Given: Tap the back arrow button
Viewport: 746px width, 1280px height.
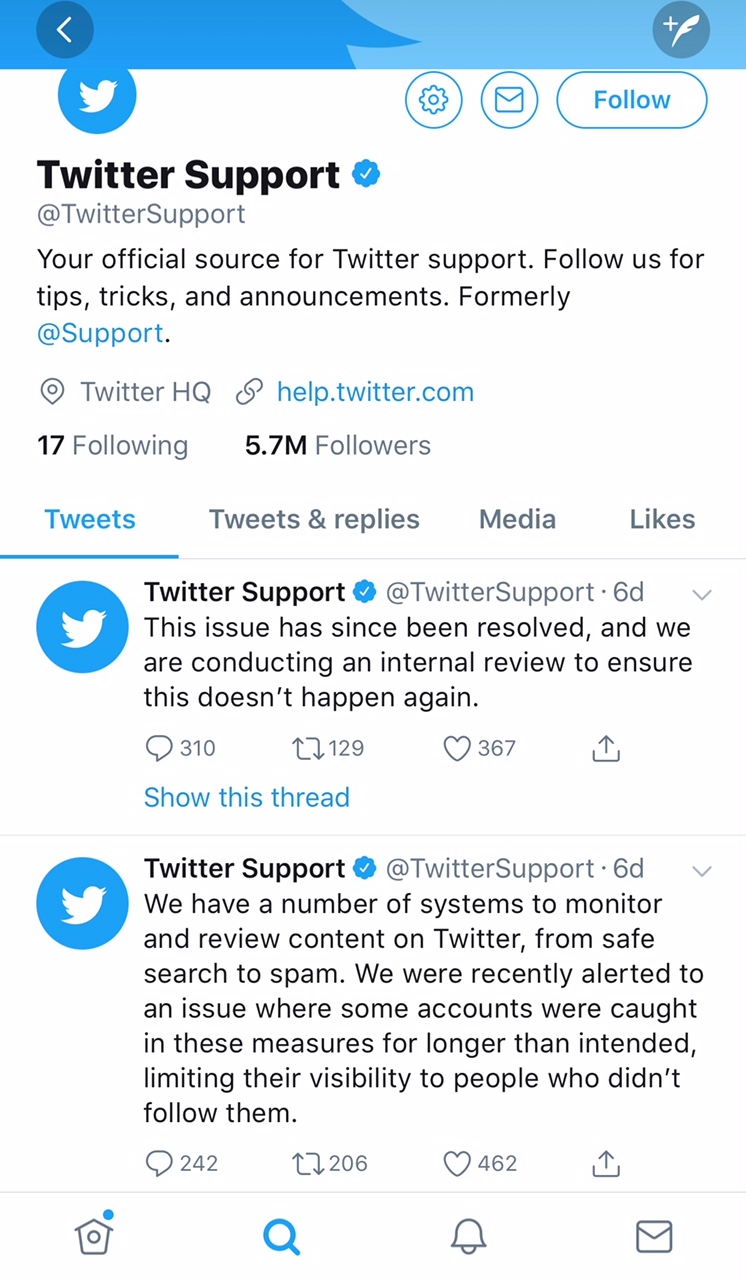Looking at the screenshot, I should (65, 30).
